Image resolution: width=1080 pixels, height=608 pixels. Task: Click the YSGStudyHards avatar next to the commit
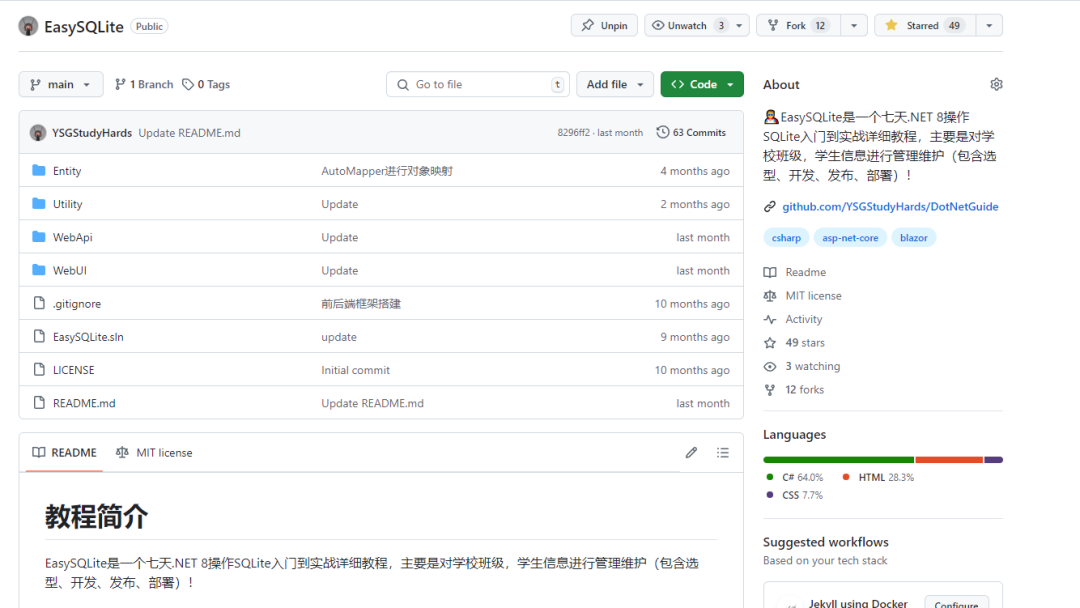click(37, 131)
